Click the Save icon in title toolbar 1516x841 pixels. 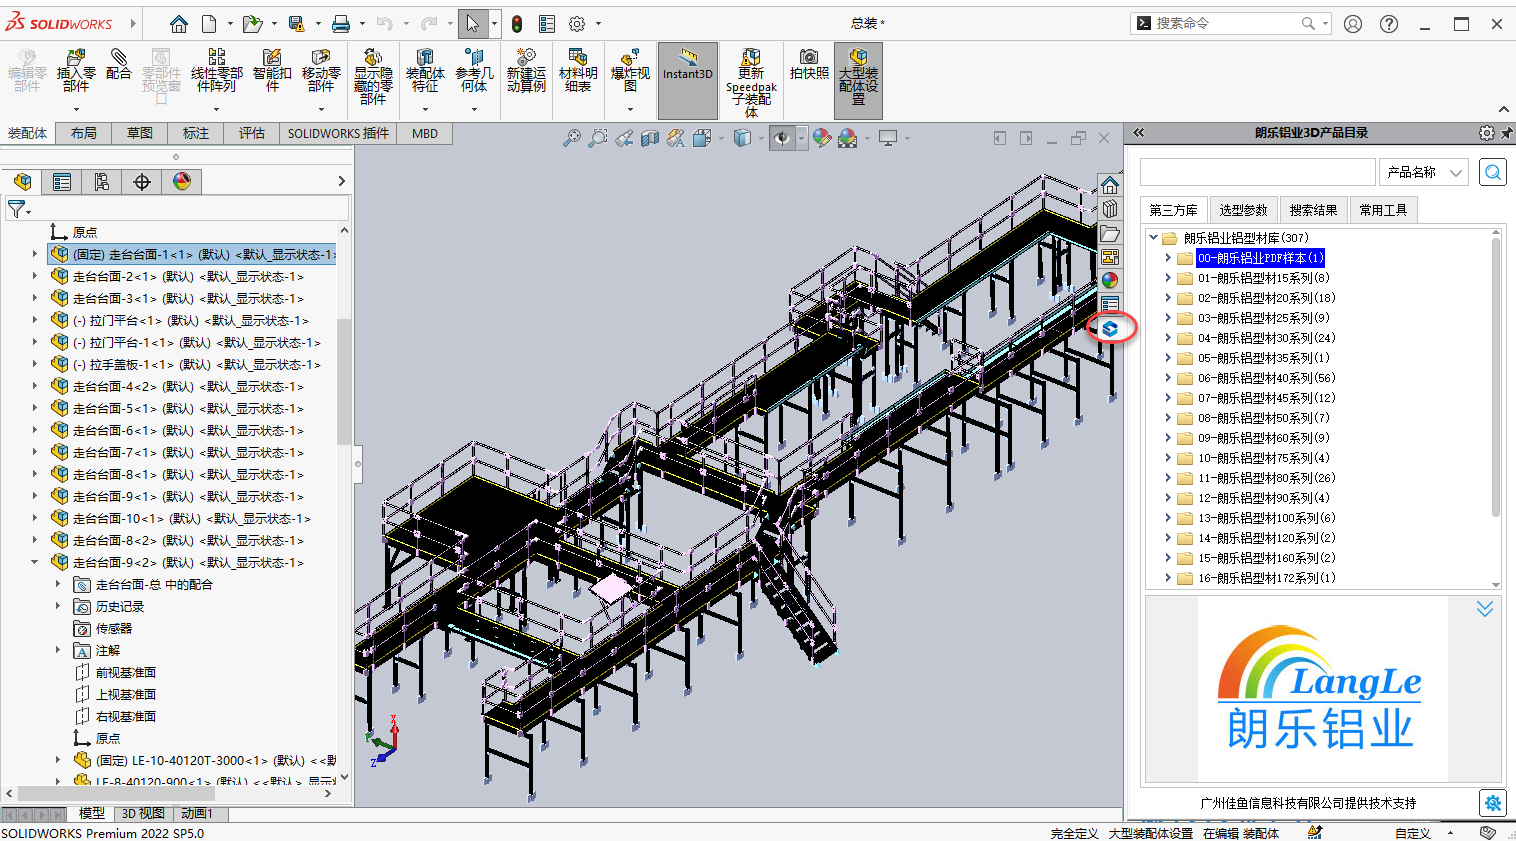(x=296, y=23)
